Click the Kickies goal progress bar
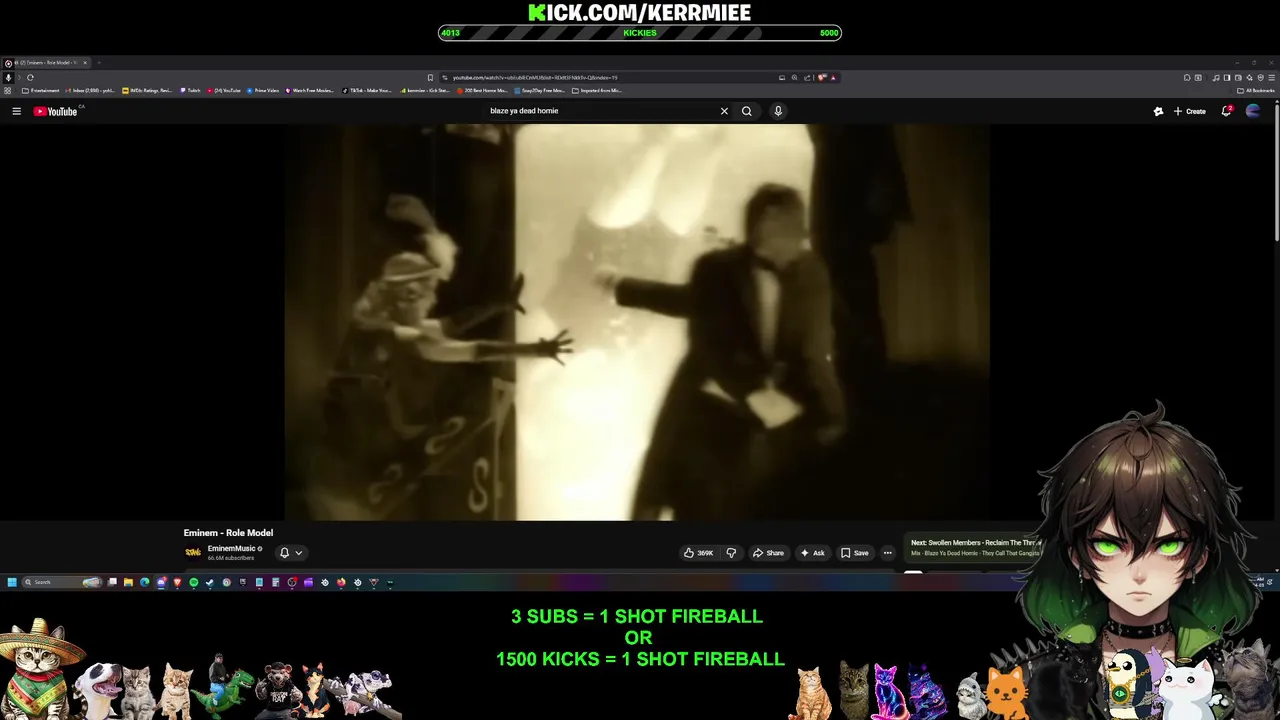Screen dimensions: 1280x720 tap(640, 33)
